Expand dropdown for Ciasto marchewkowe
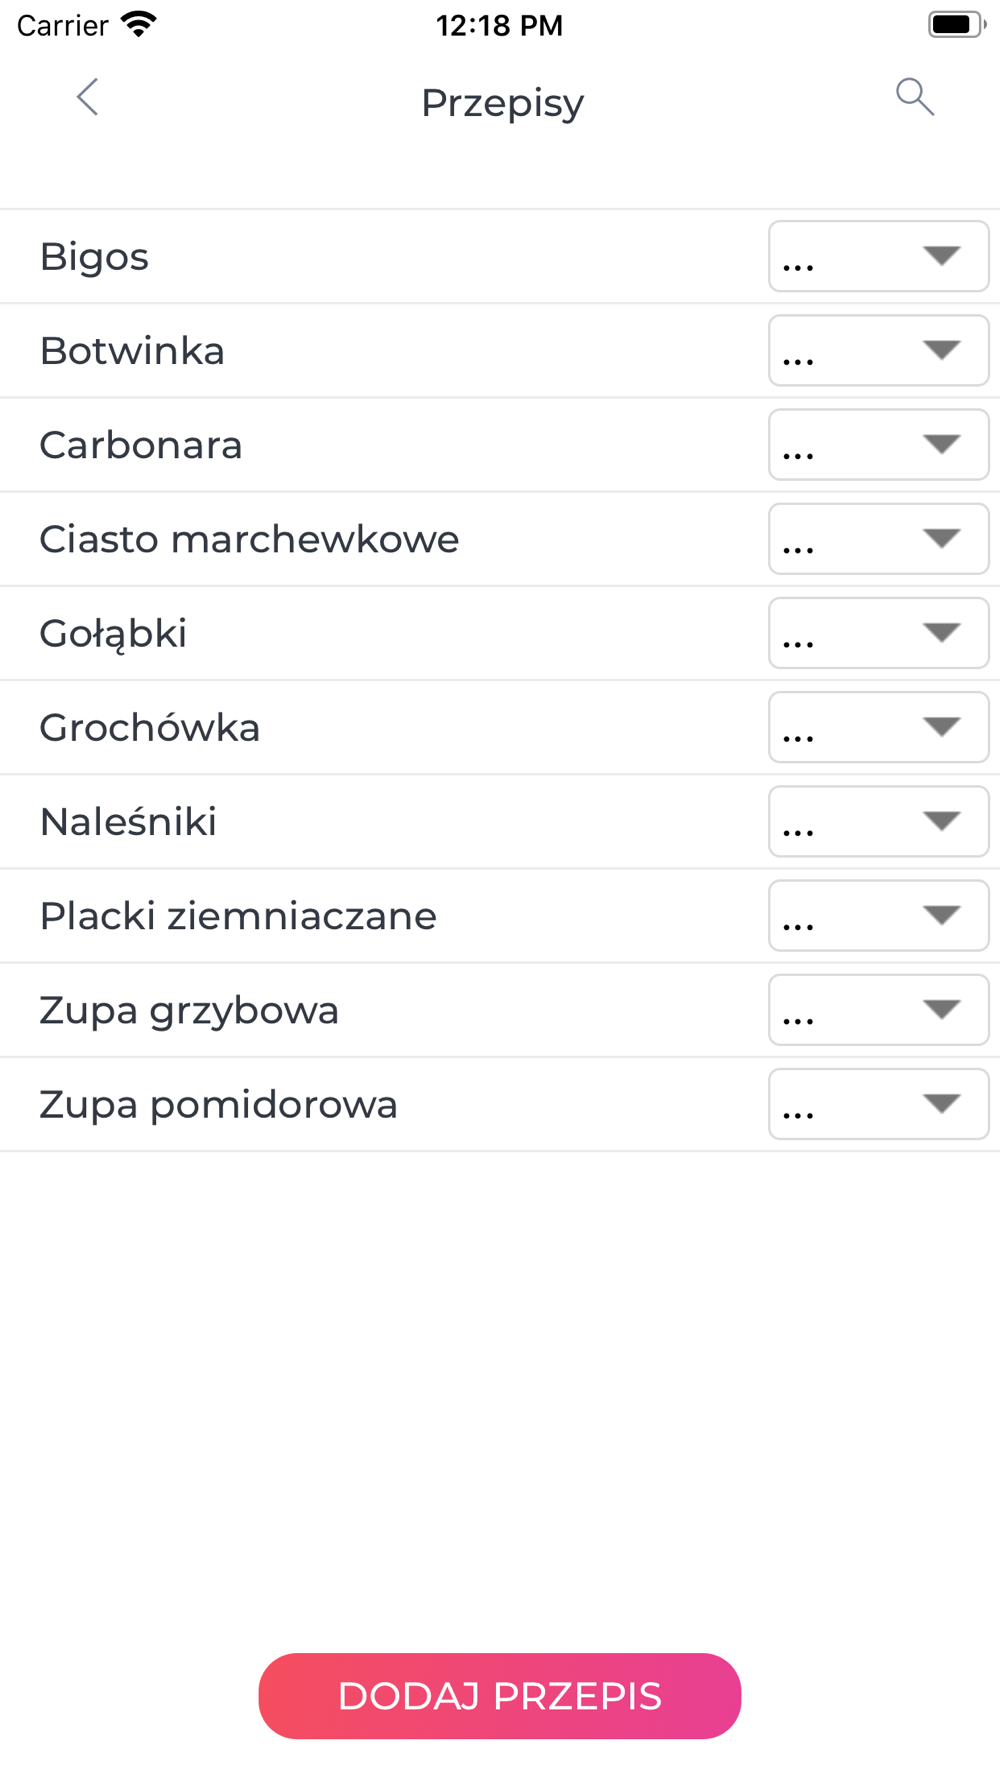1000x1778 pixels. click(x=878, y=539)
